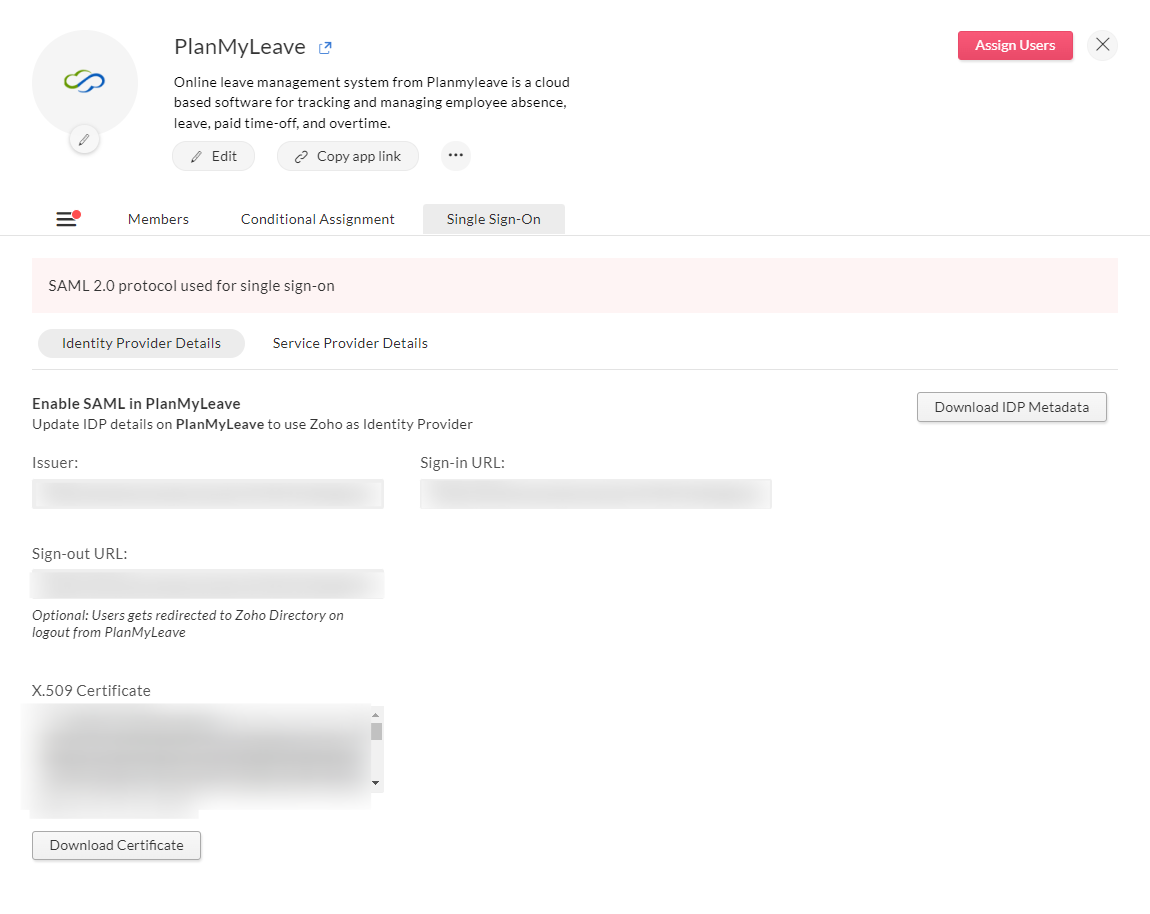Switch to the Members tab
The height and width of the screenshot is (914, 1150).
tap(158, 219)
